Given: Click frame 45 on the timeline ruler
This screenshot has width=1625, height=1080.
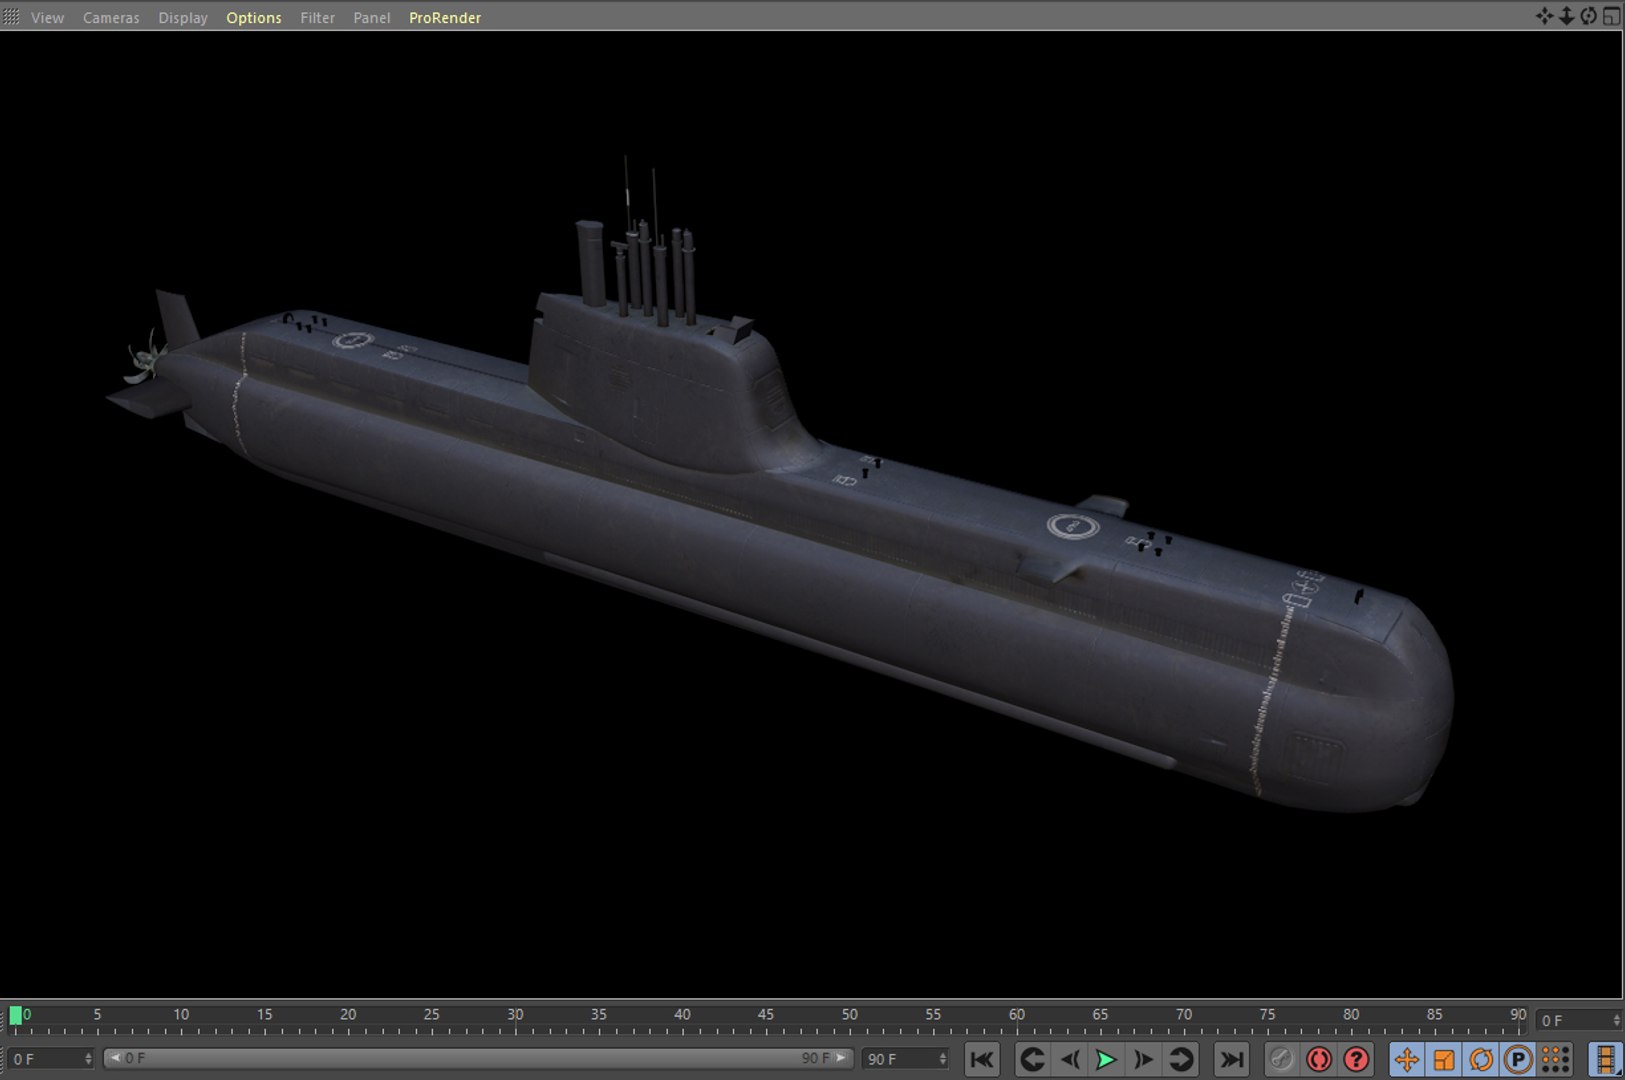Looking at the screenshot, I should 766,1014.
